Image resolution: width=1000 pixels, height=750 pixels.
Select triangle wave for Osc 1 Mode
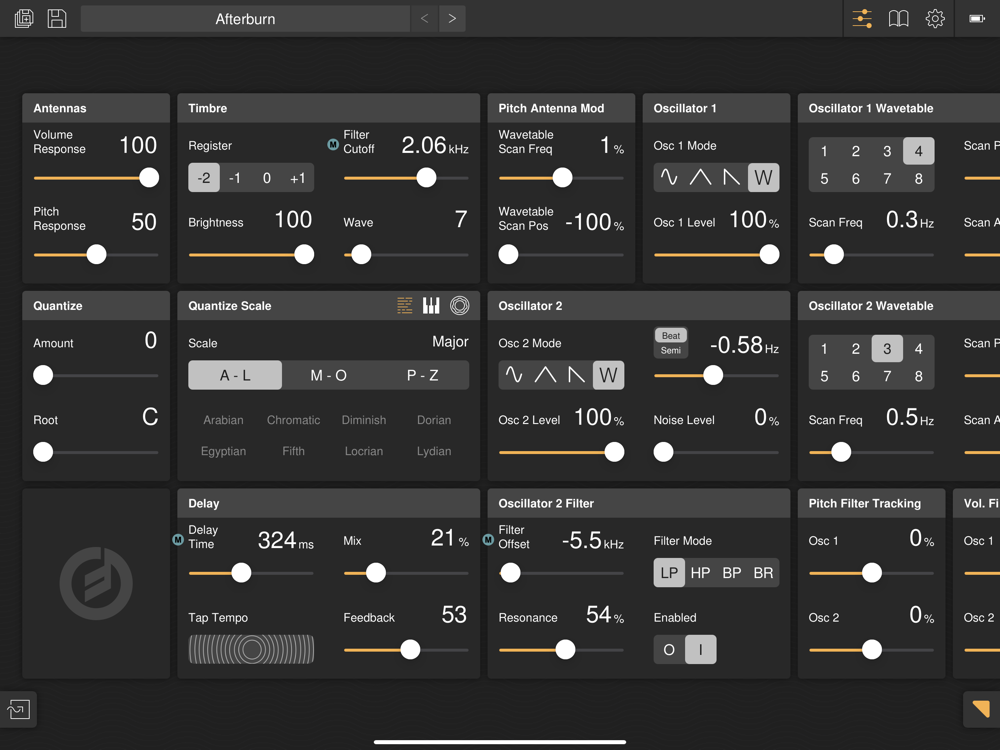click(700, 177)
